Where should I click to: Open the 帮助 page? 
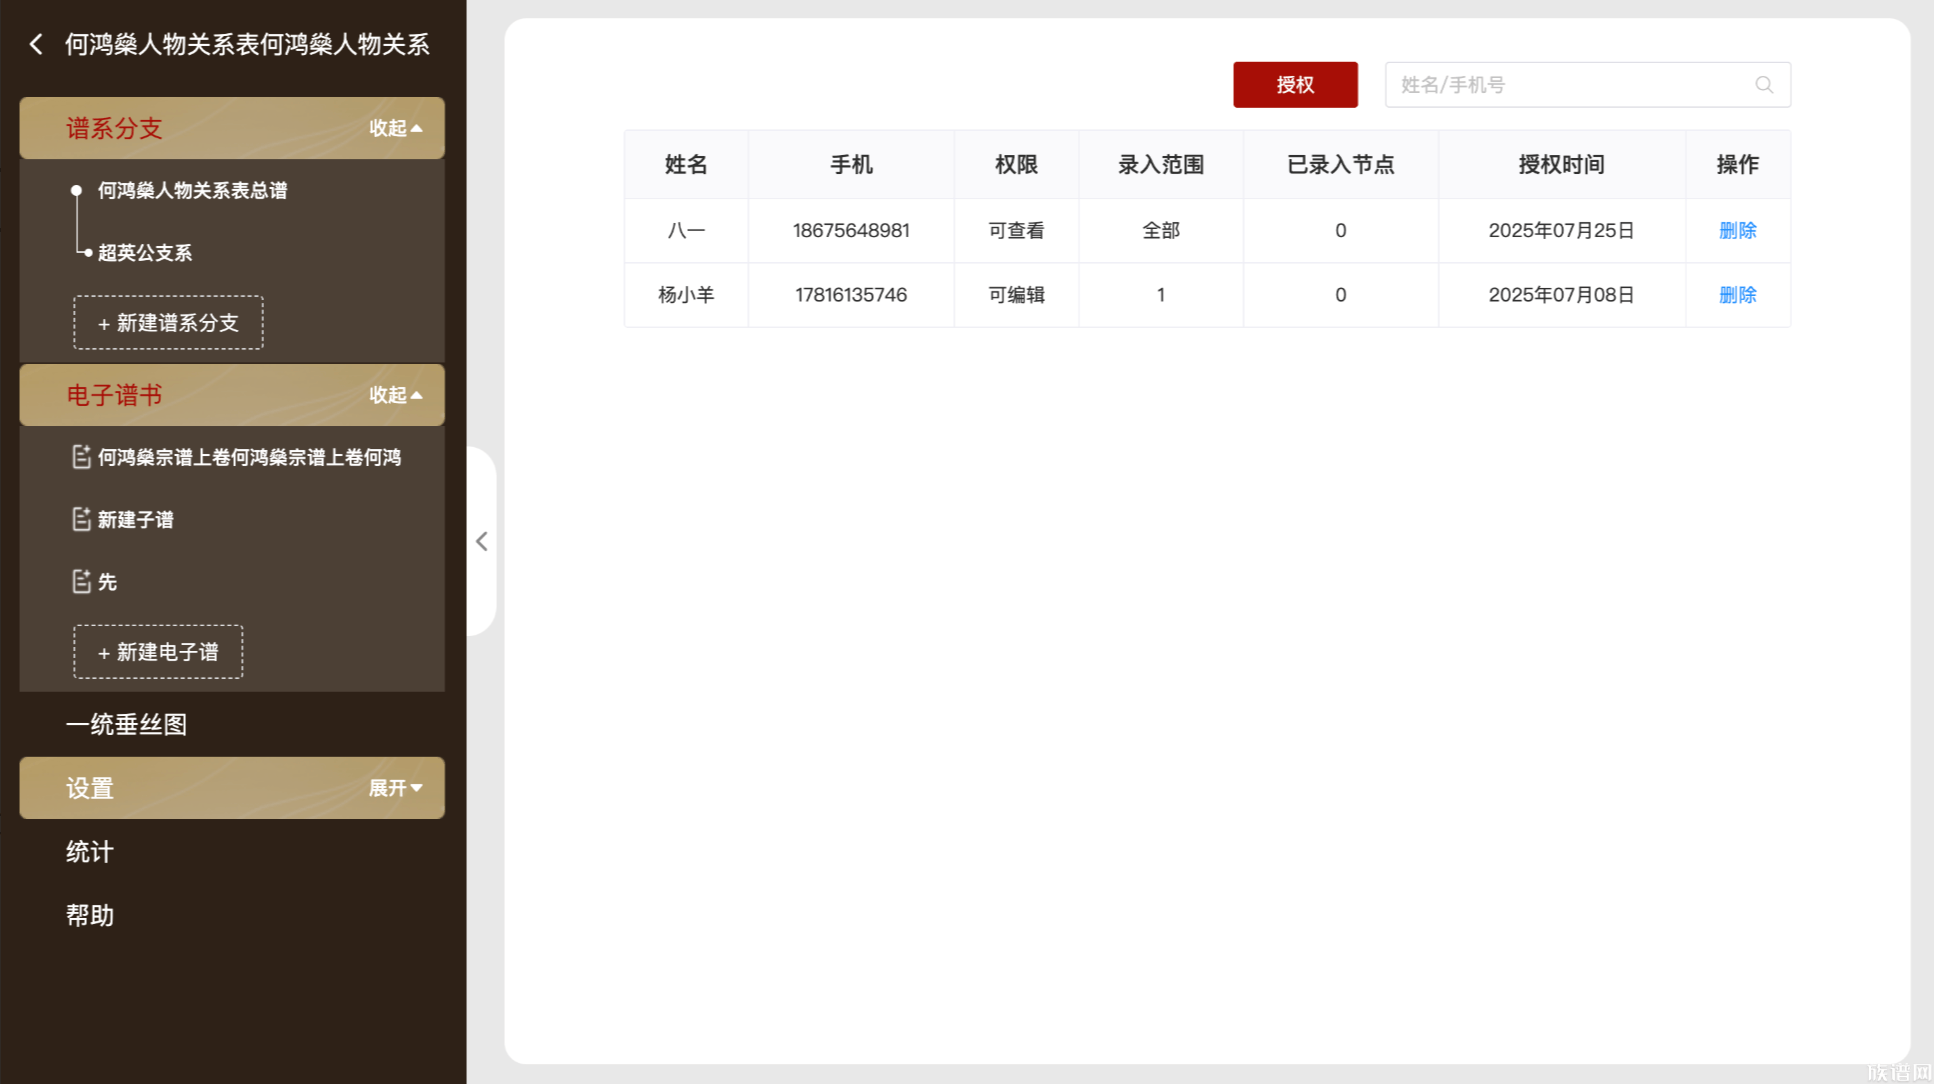[x=90, y=915]
